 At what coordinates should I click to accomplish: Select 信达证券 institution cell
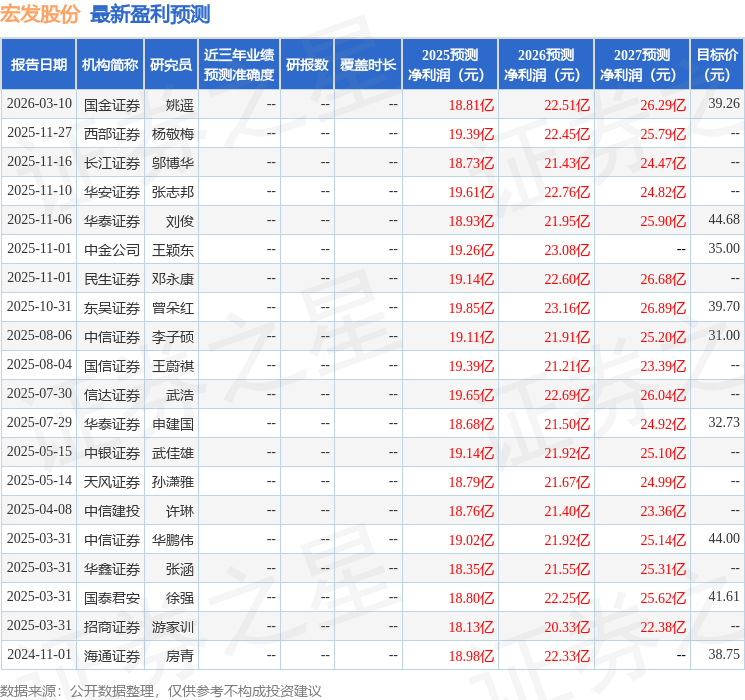click(112, 395)
